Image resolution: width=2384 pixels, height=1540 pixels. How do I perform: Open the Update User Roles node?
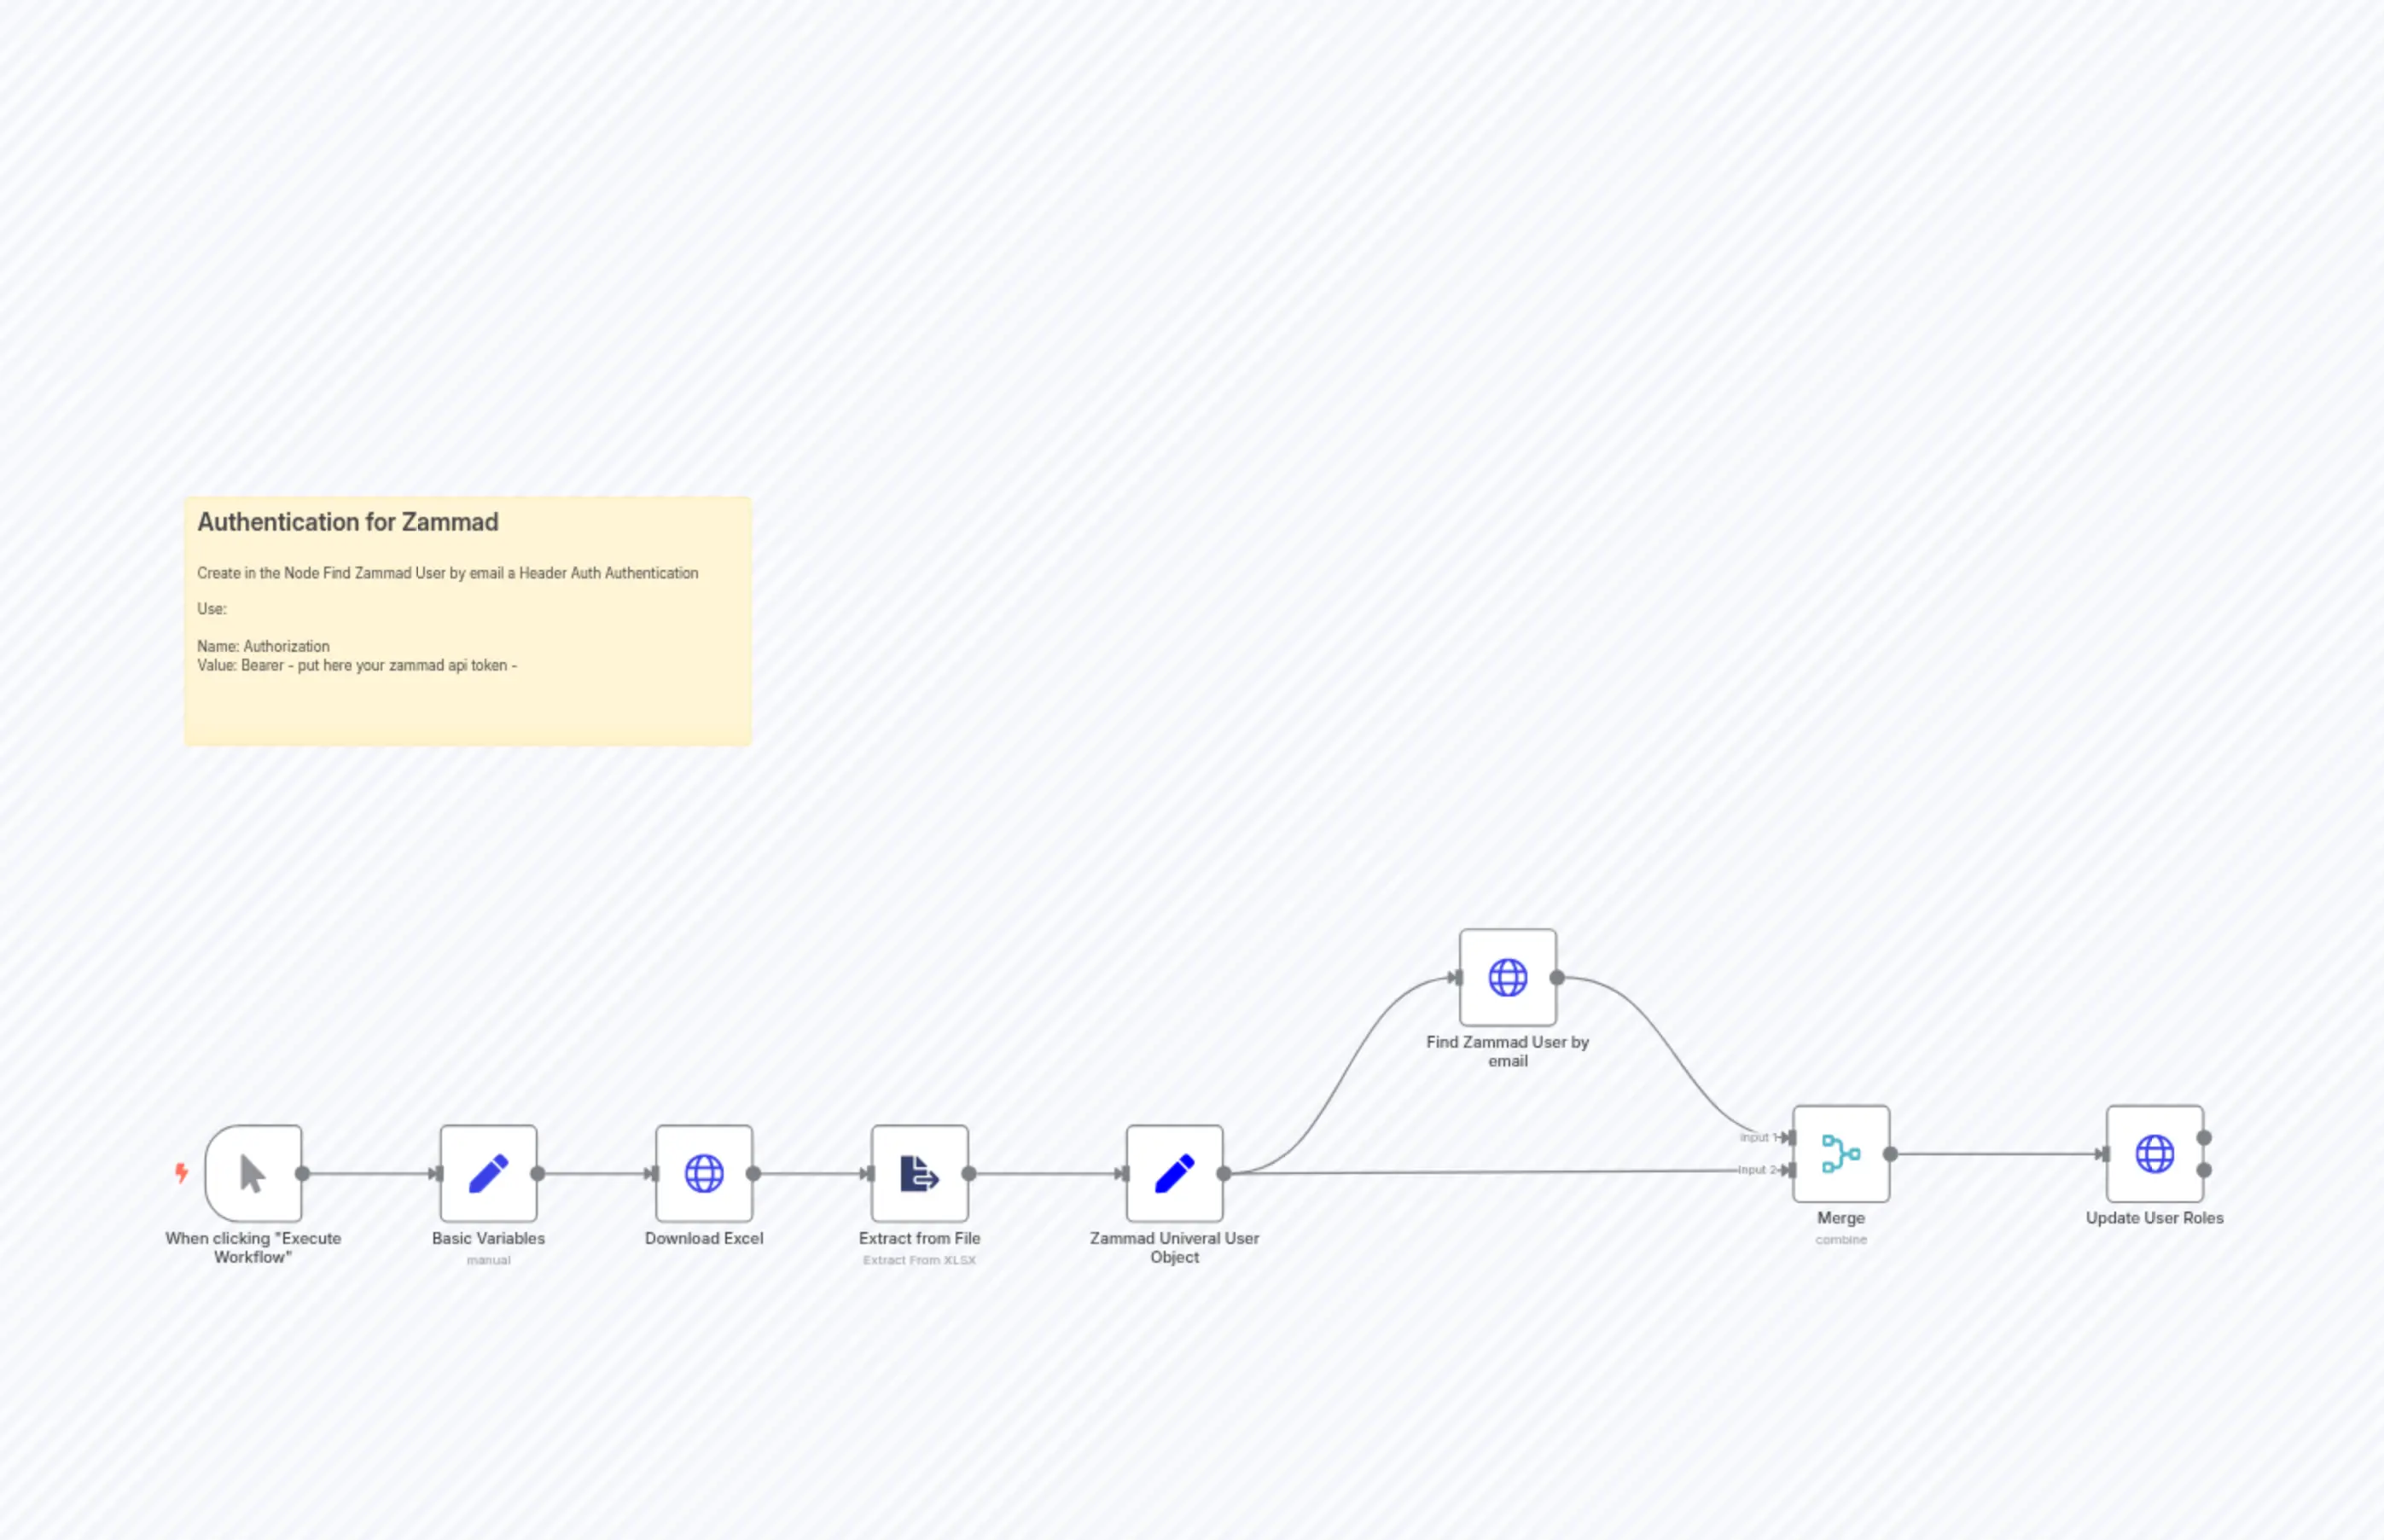pyautogui.click(x=2154, y=1153)
